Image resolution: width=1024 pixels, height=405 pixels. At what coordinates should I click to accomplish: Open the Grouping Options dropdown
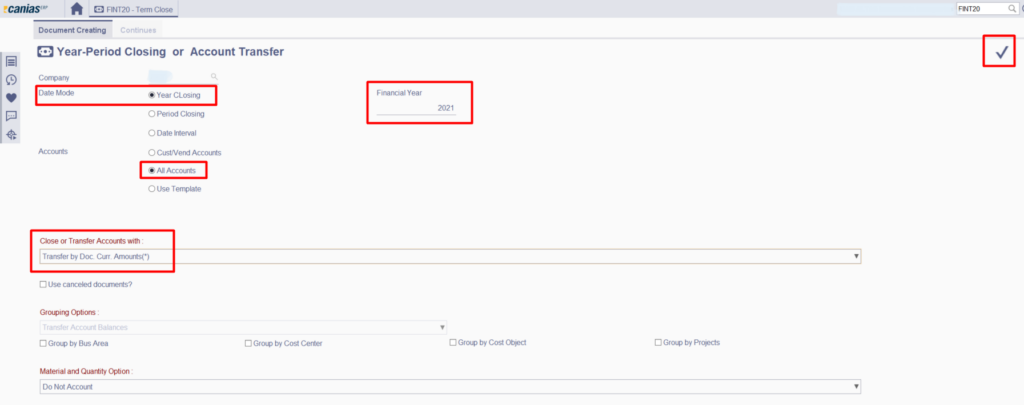441,327
